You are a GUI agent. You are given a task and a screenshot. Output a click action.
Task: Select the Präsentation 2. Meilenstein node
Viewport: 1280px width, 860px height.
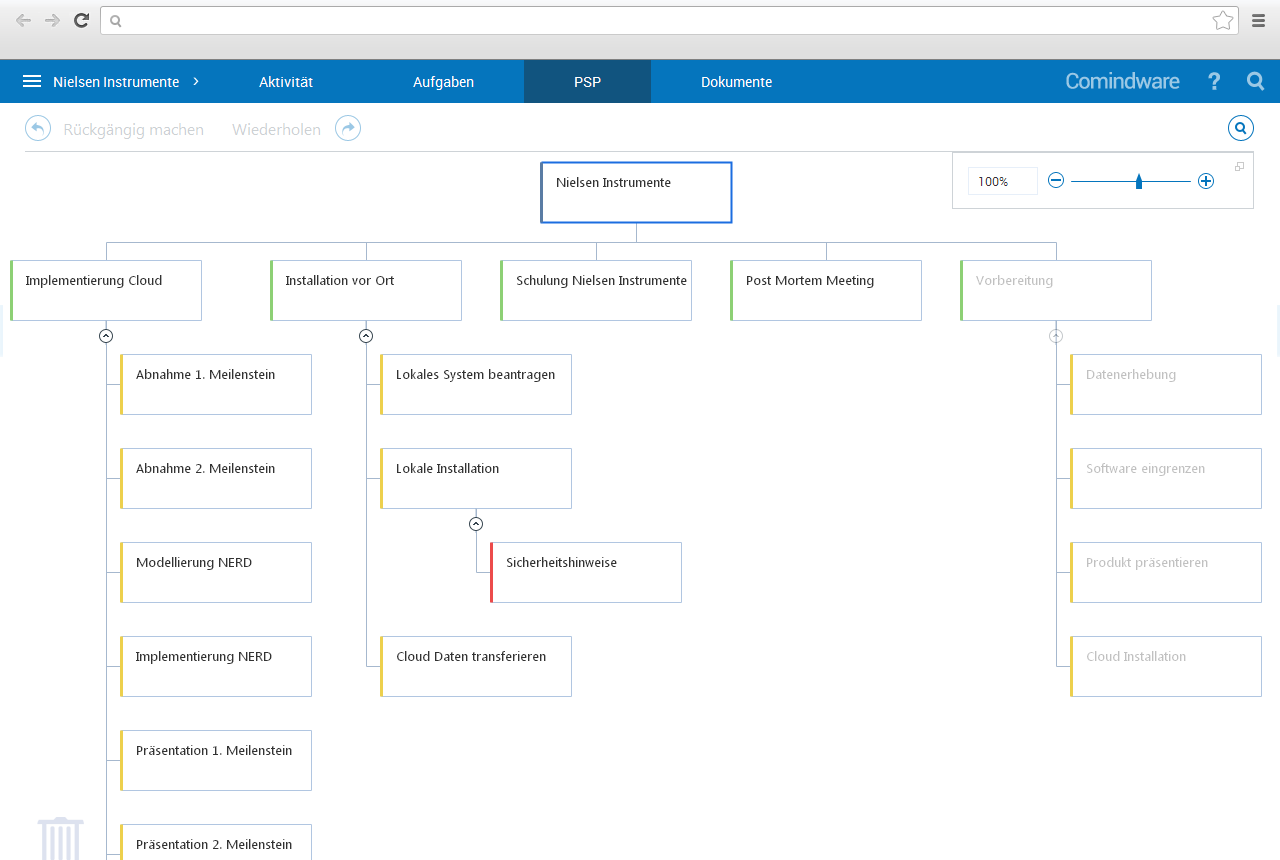click(x=216, y=842)
